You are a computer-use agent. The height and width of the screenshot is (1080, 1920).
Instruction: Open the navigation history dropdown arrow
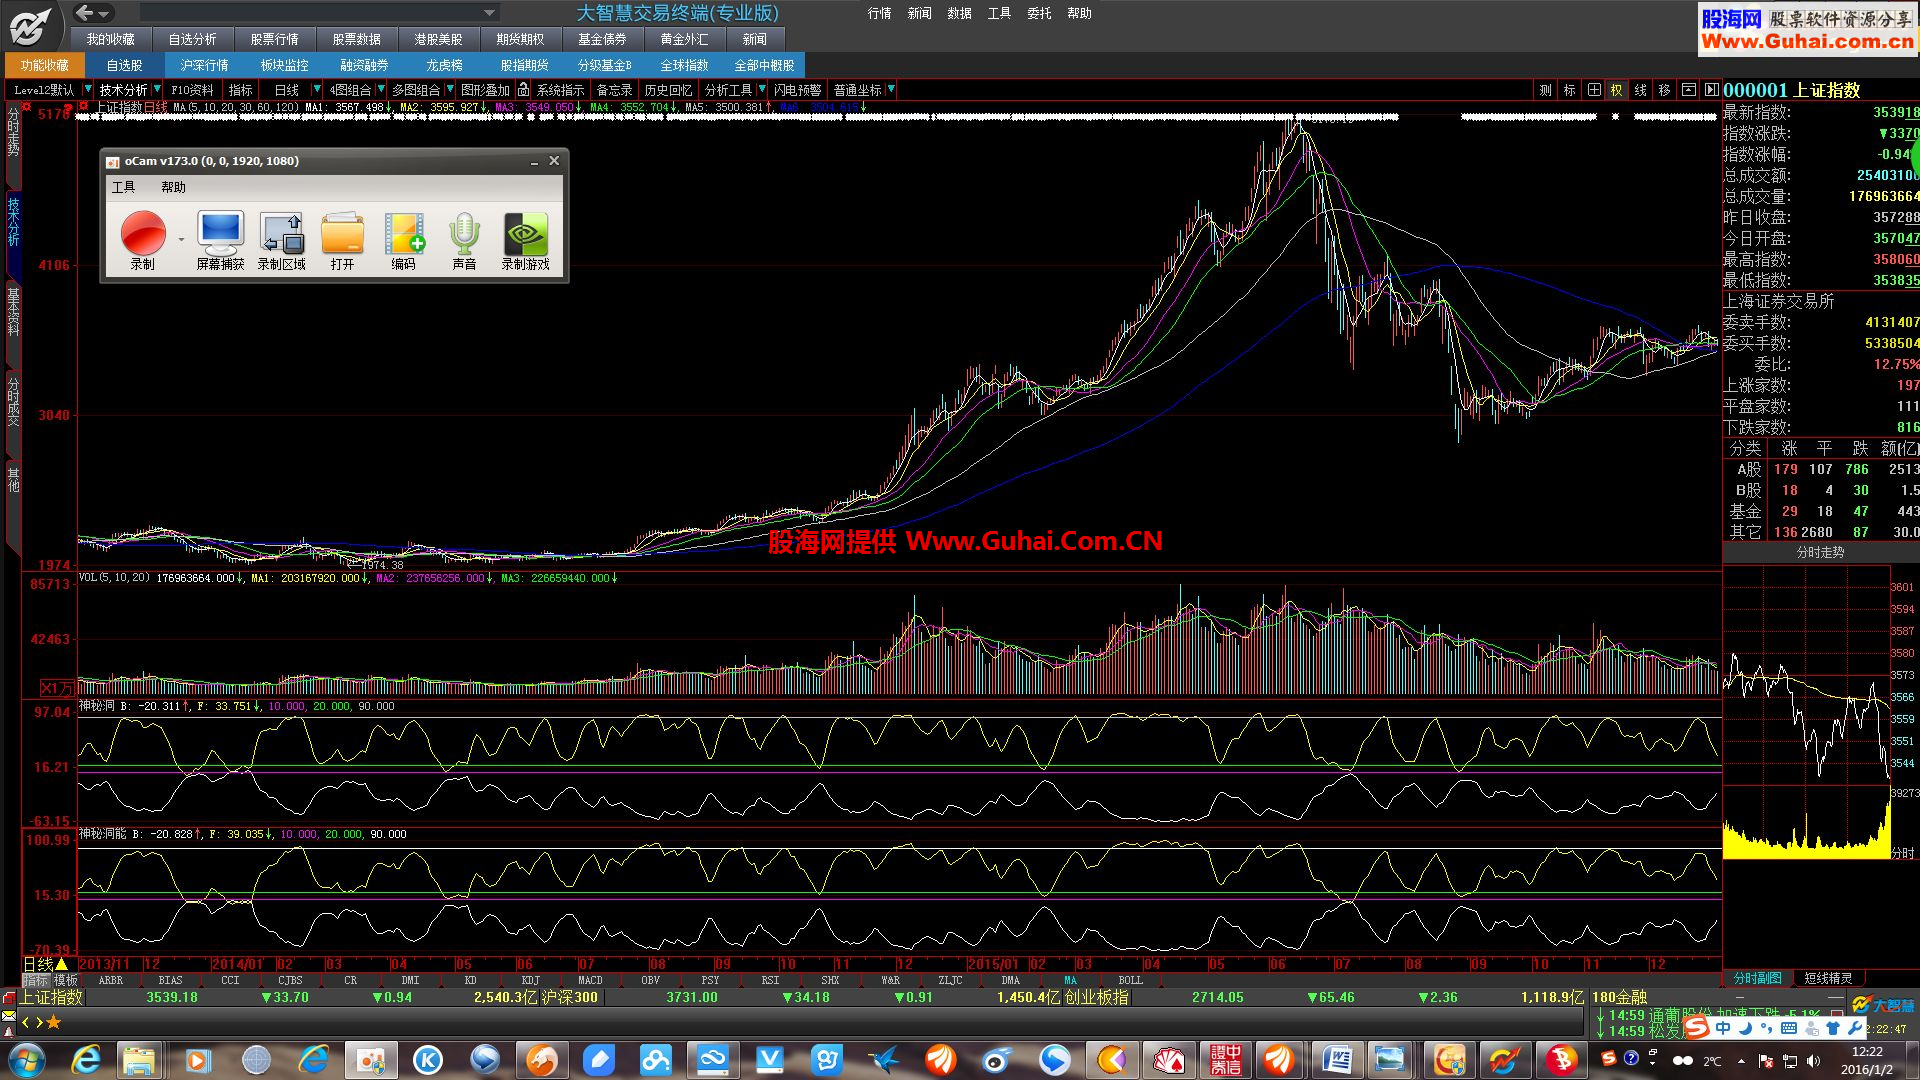tap(104, 13)
